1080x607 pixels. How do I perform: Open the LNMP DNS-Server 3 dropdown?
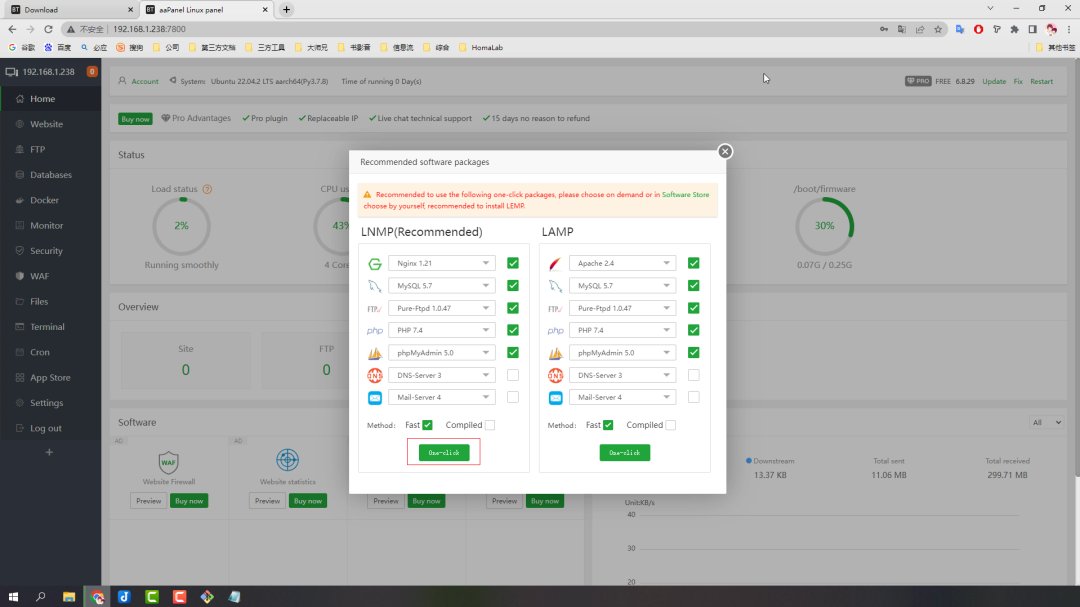tap(442, 375)
